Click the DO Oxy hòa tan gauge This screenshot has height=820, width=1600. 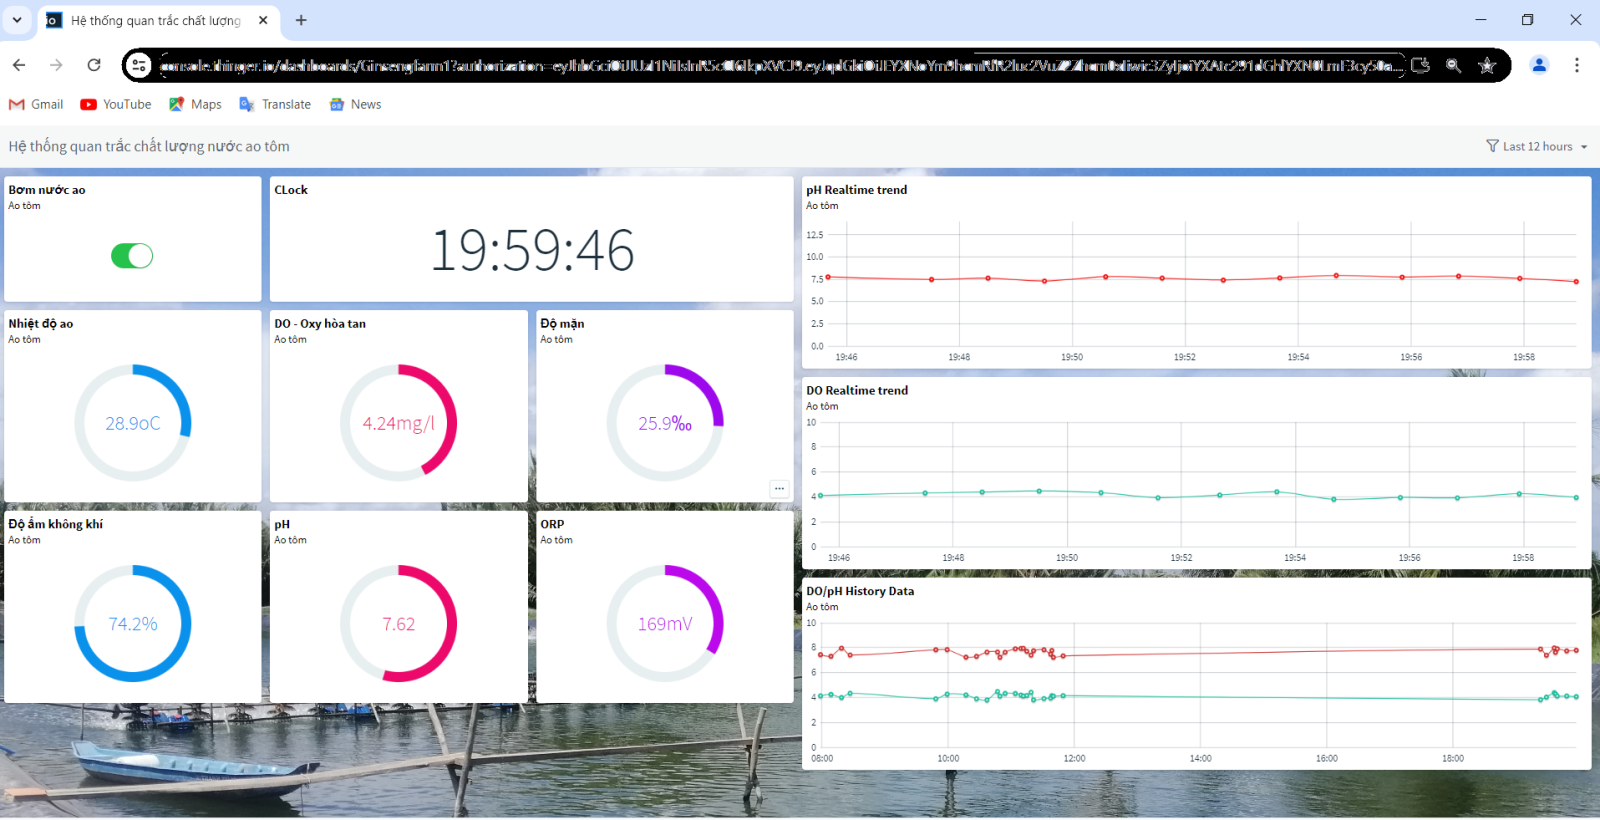point(398,423)
